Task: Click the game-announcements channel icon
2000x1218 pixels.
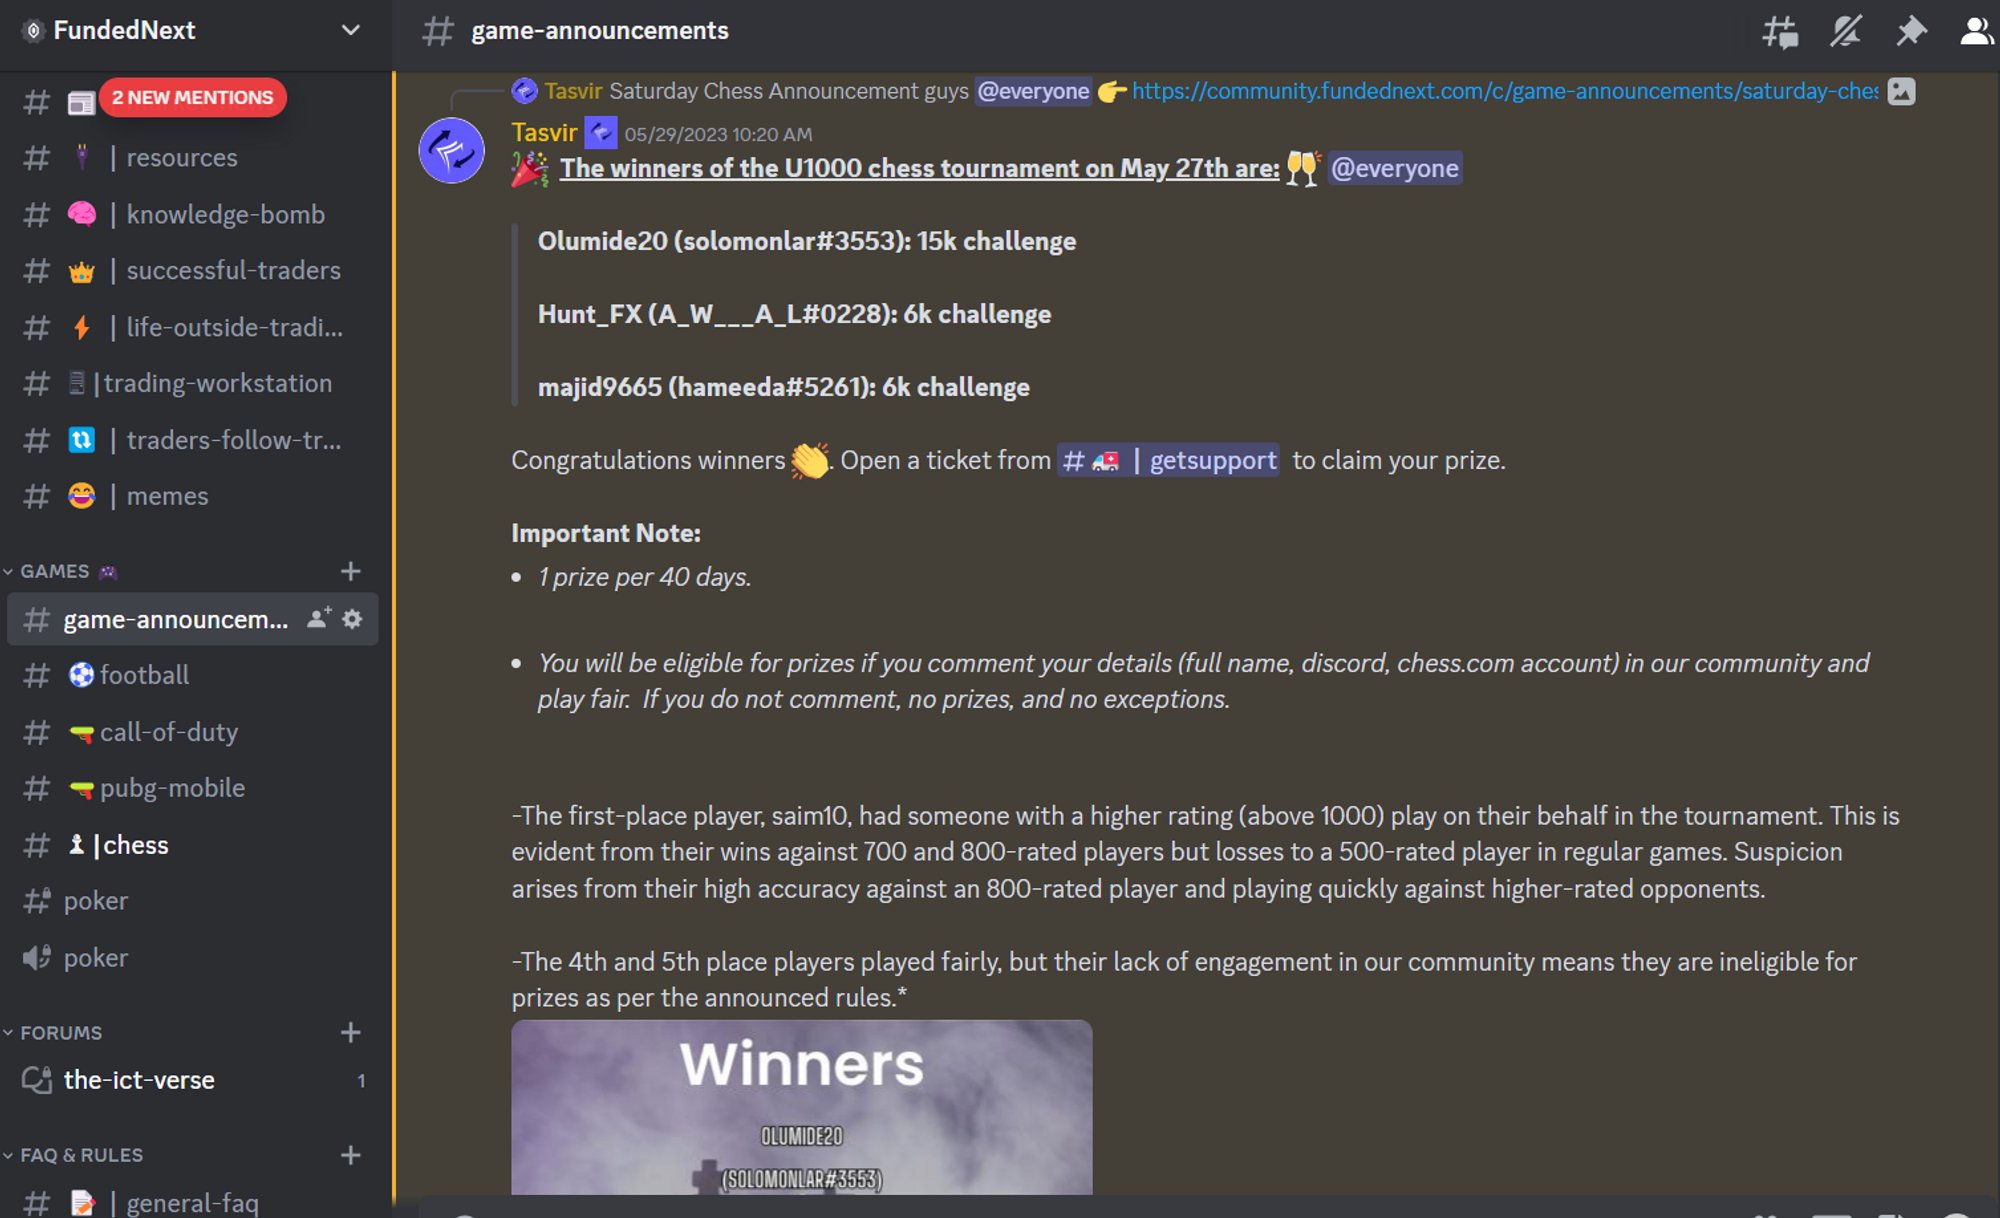Action: point(39,620)
